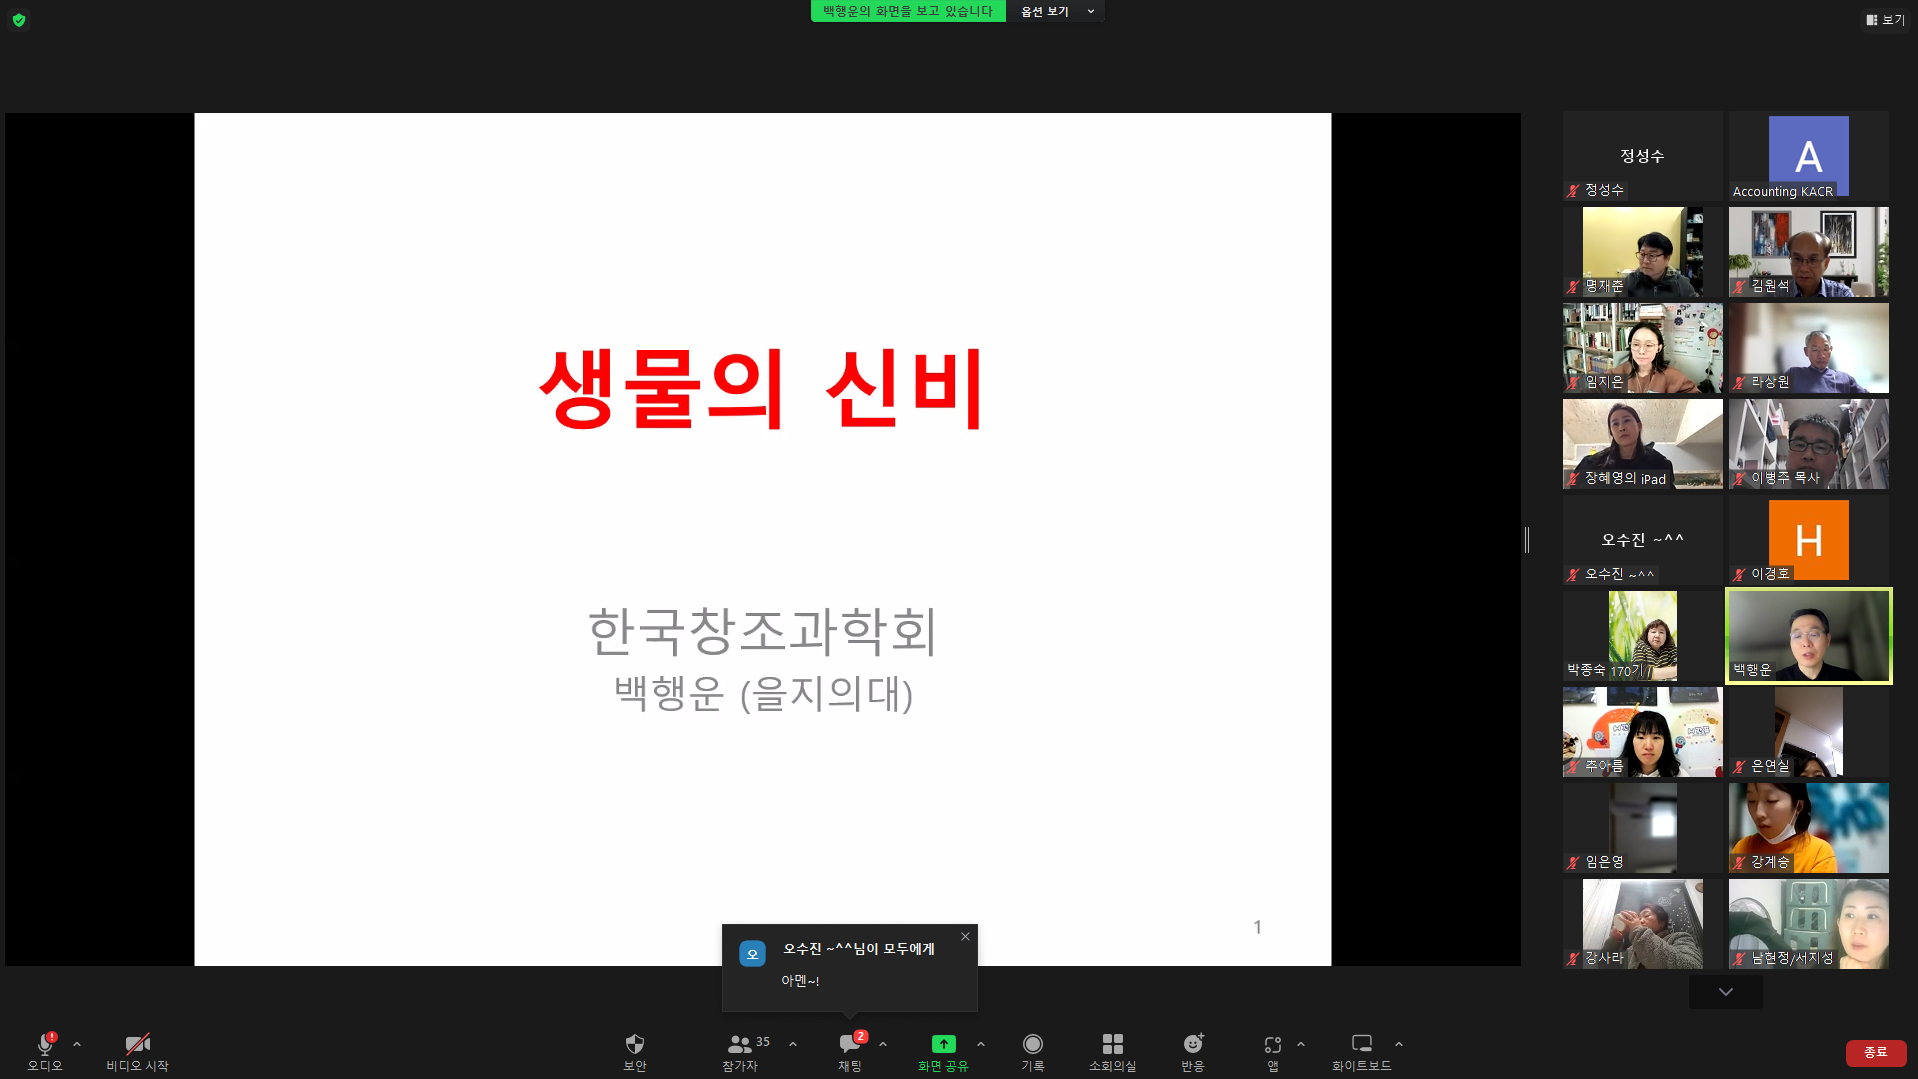
Task: Expand arrow next to 화면 공유
Action: [981, 1044]
